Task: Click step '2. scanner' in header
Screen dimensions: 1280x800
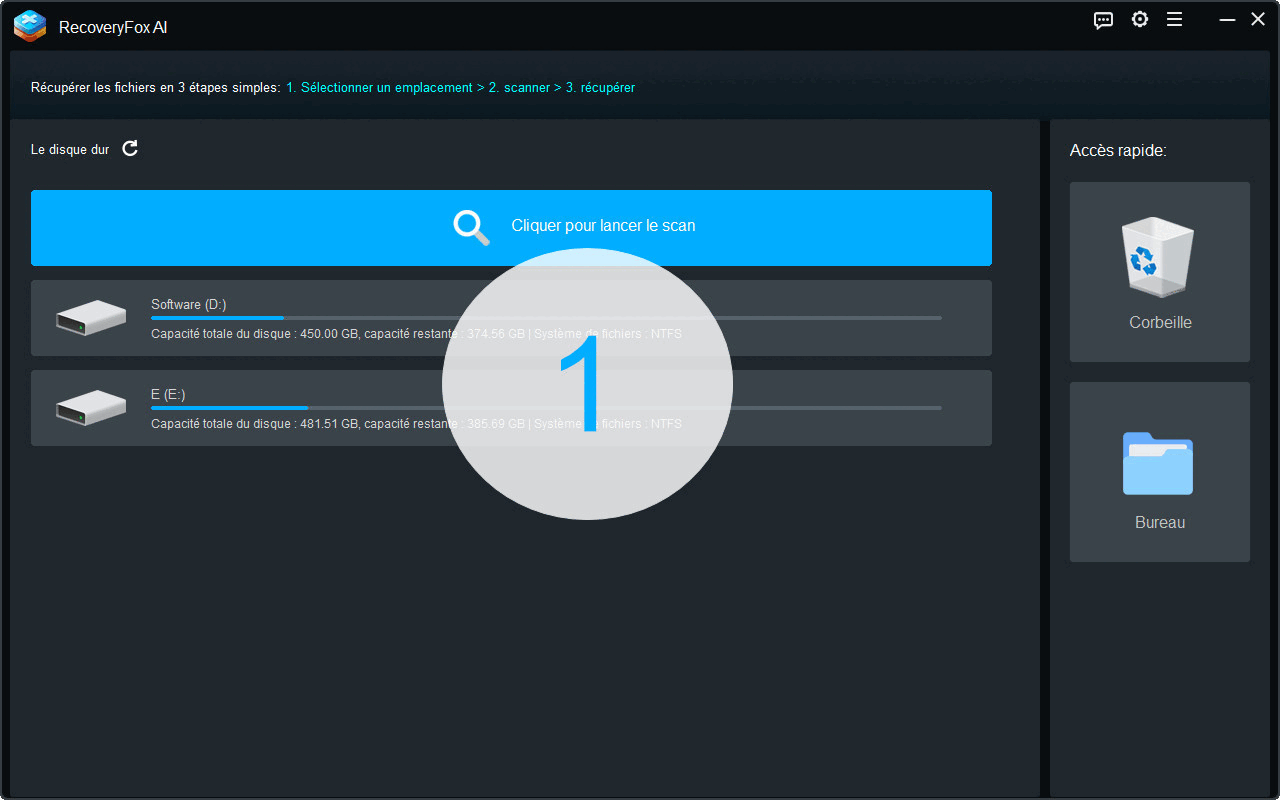Action: pos(519,88)
